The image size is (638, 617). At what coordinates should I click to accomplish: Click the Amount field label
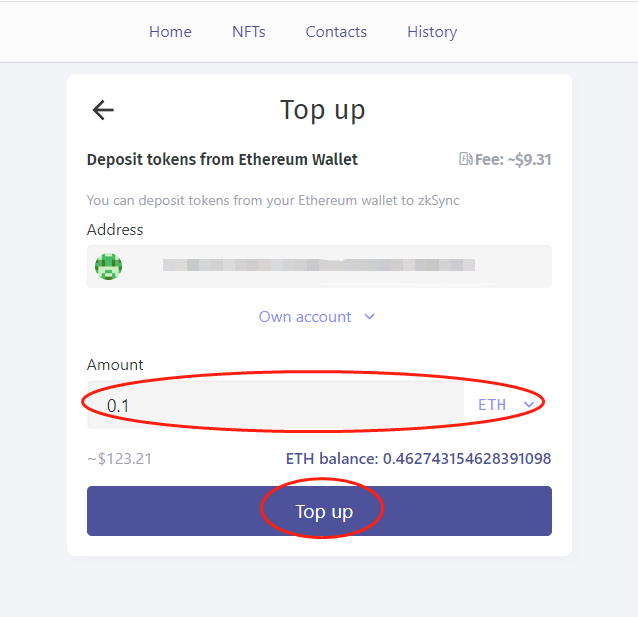[115, 365]
